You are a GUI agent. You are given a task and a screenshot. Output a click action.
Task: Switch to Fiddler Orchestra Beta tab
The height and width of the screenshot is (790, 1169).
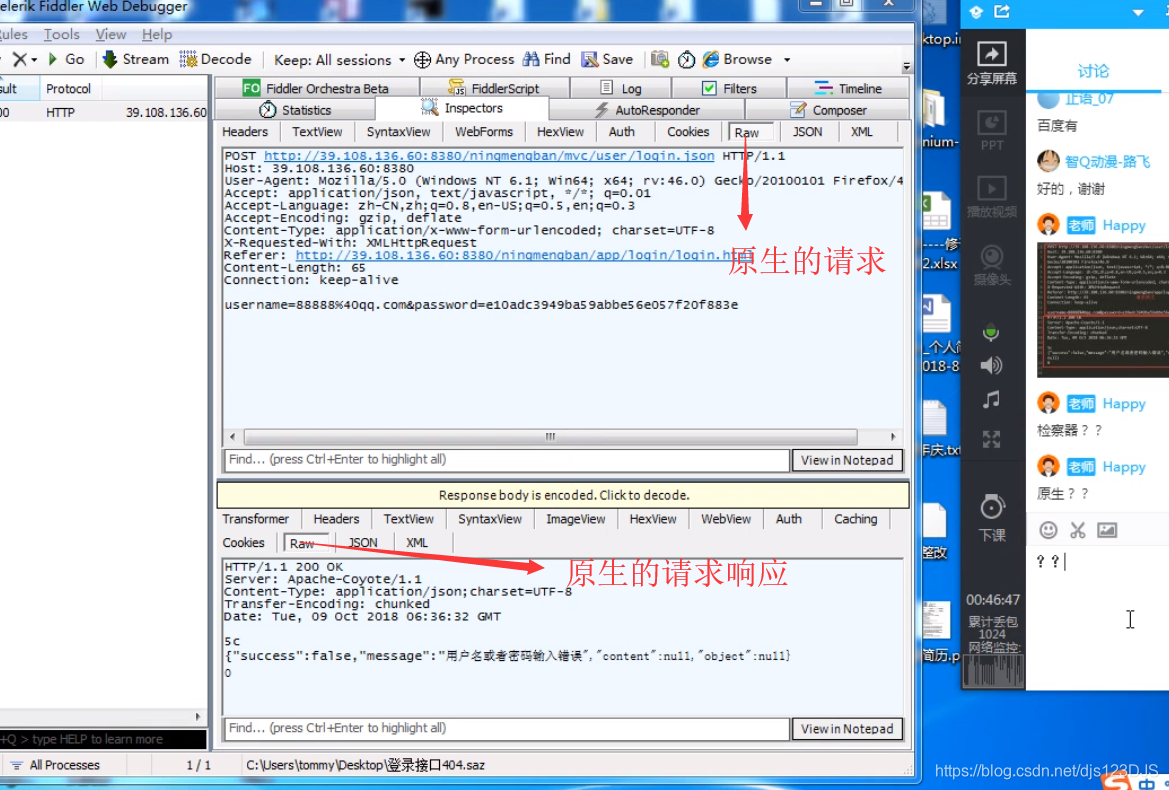(x=316, y=88)
